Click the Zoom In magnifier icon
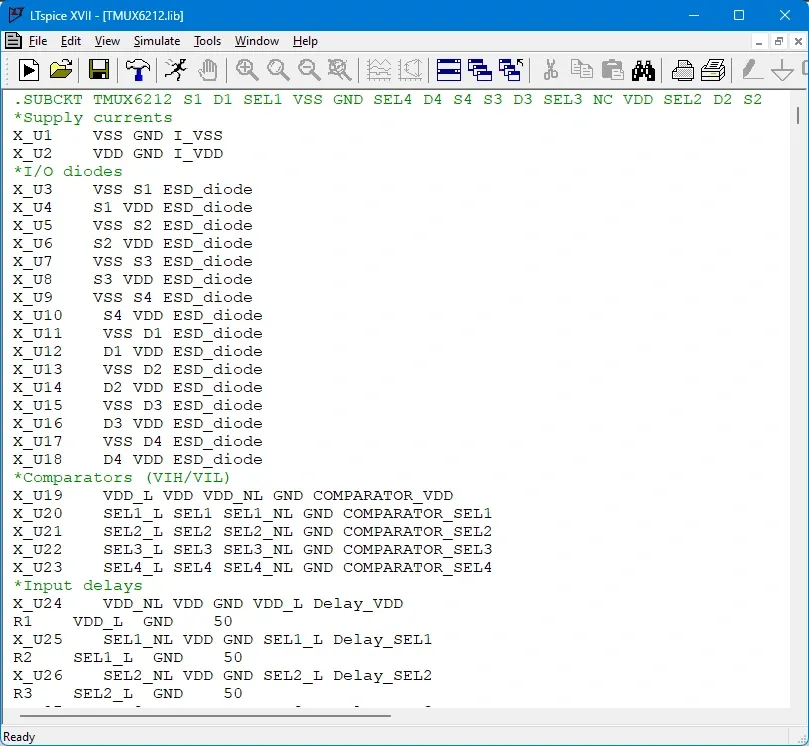 tap(247, 70)
